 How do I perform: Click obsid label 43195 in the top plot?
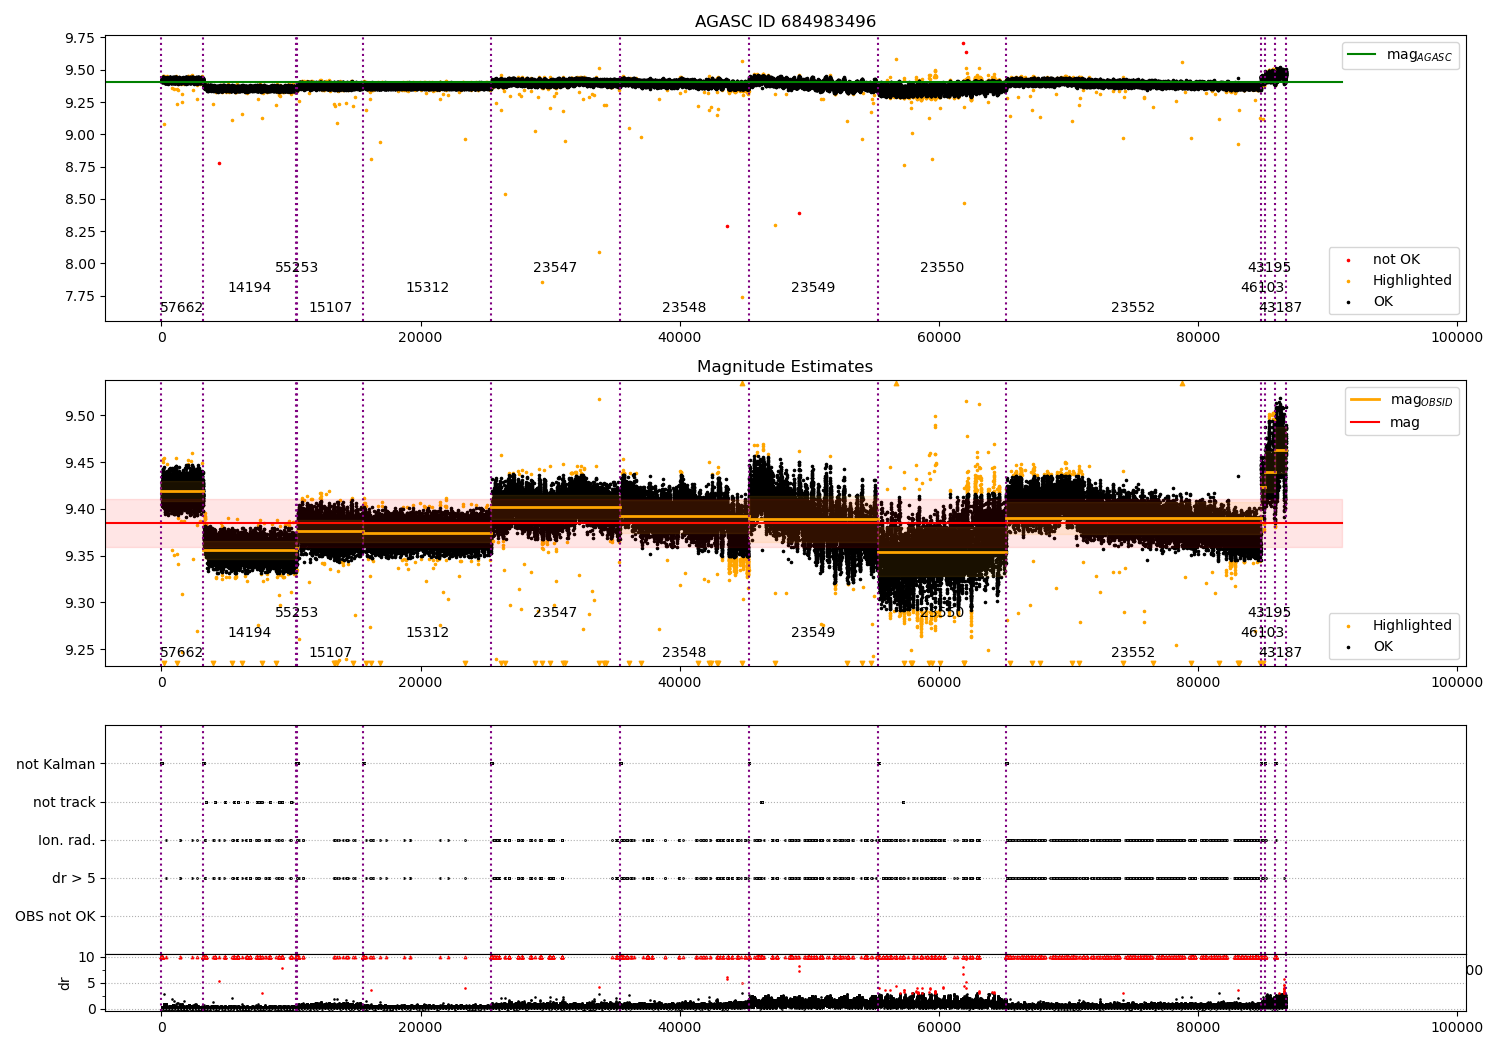pos(1269,268)
